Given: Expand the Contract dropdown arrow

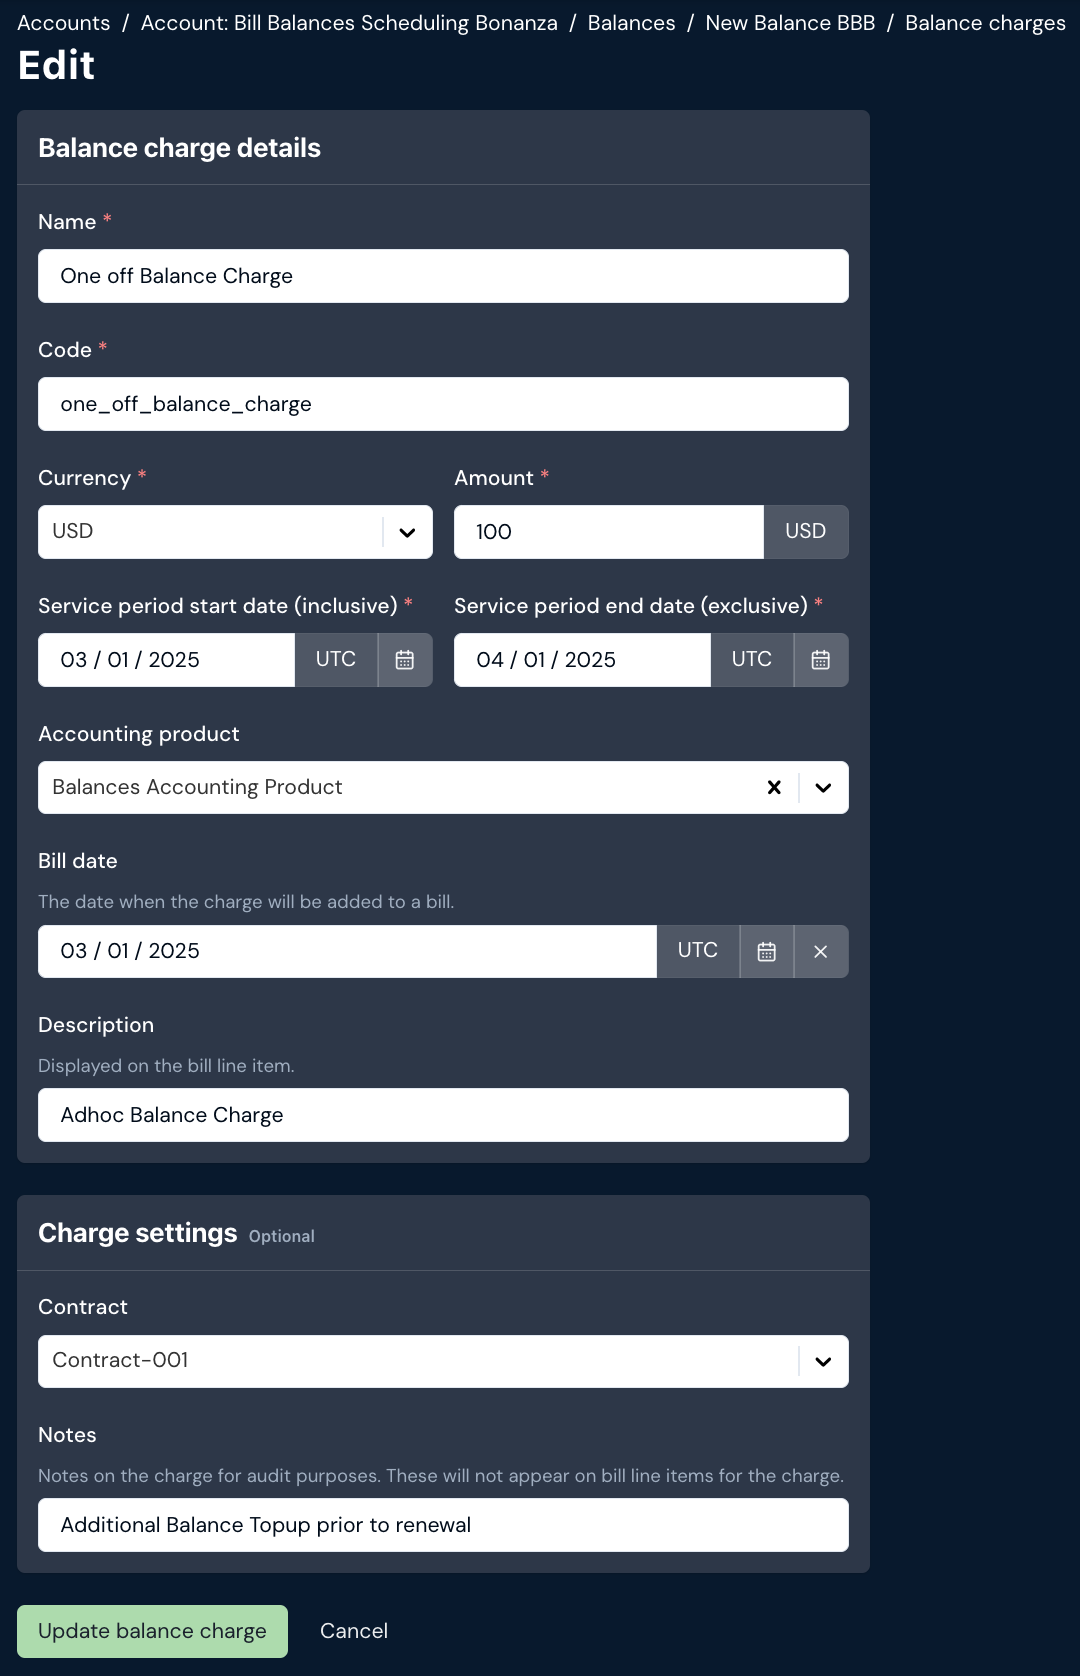Looking at the screenshot, I should pos(823,1361).
